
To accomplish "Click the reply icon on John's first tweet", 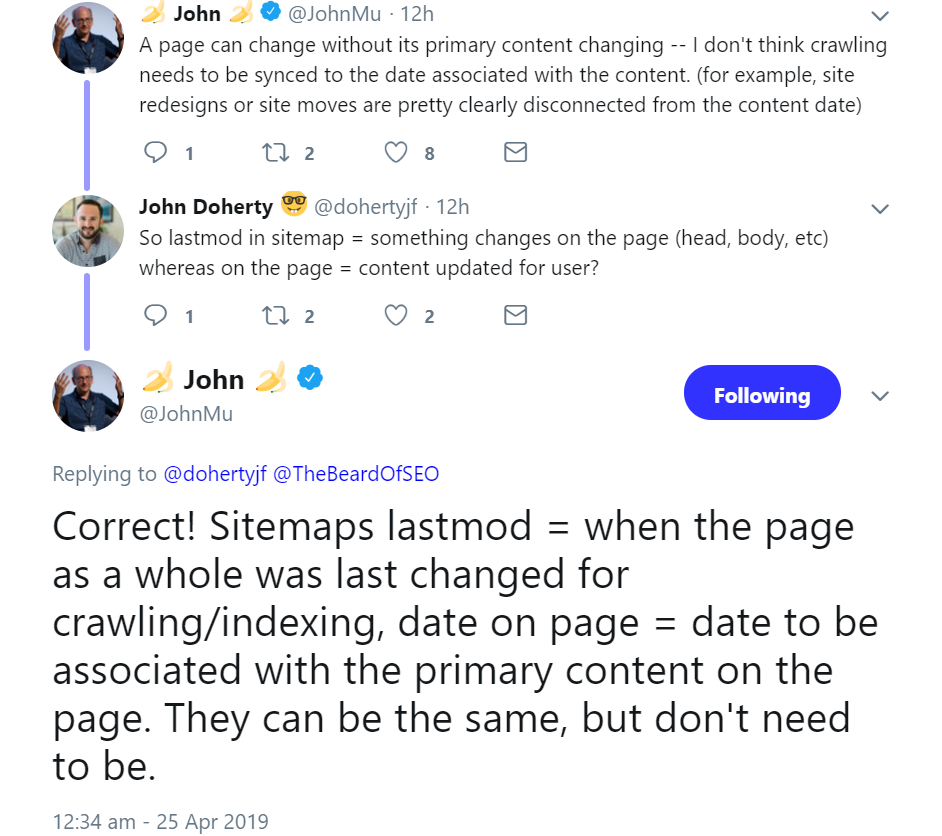I will (157, 152).
